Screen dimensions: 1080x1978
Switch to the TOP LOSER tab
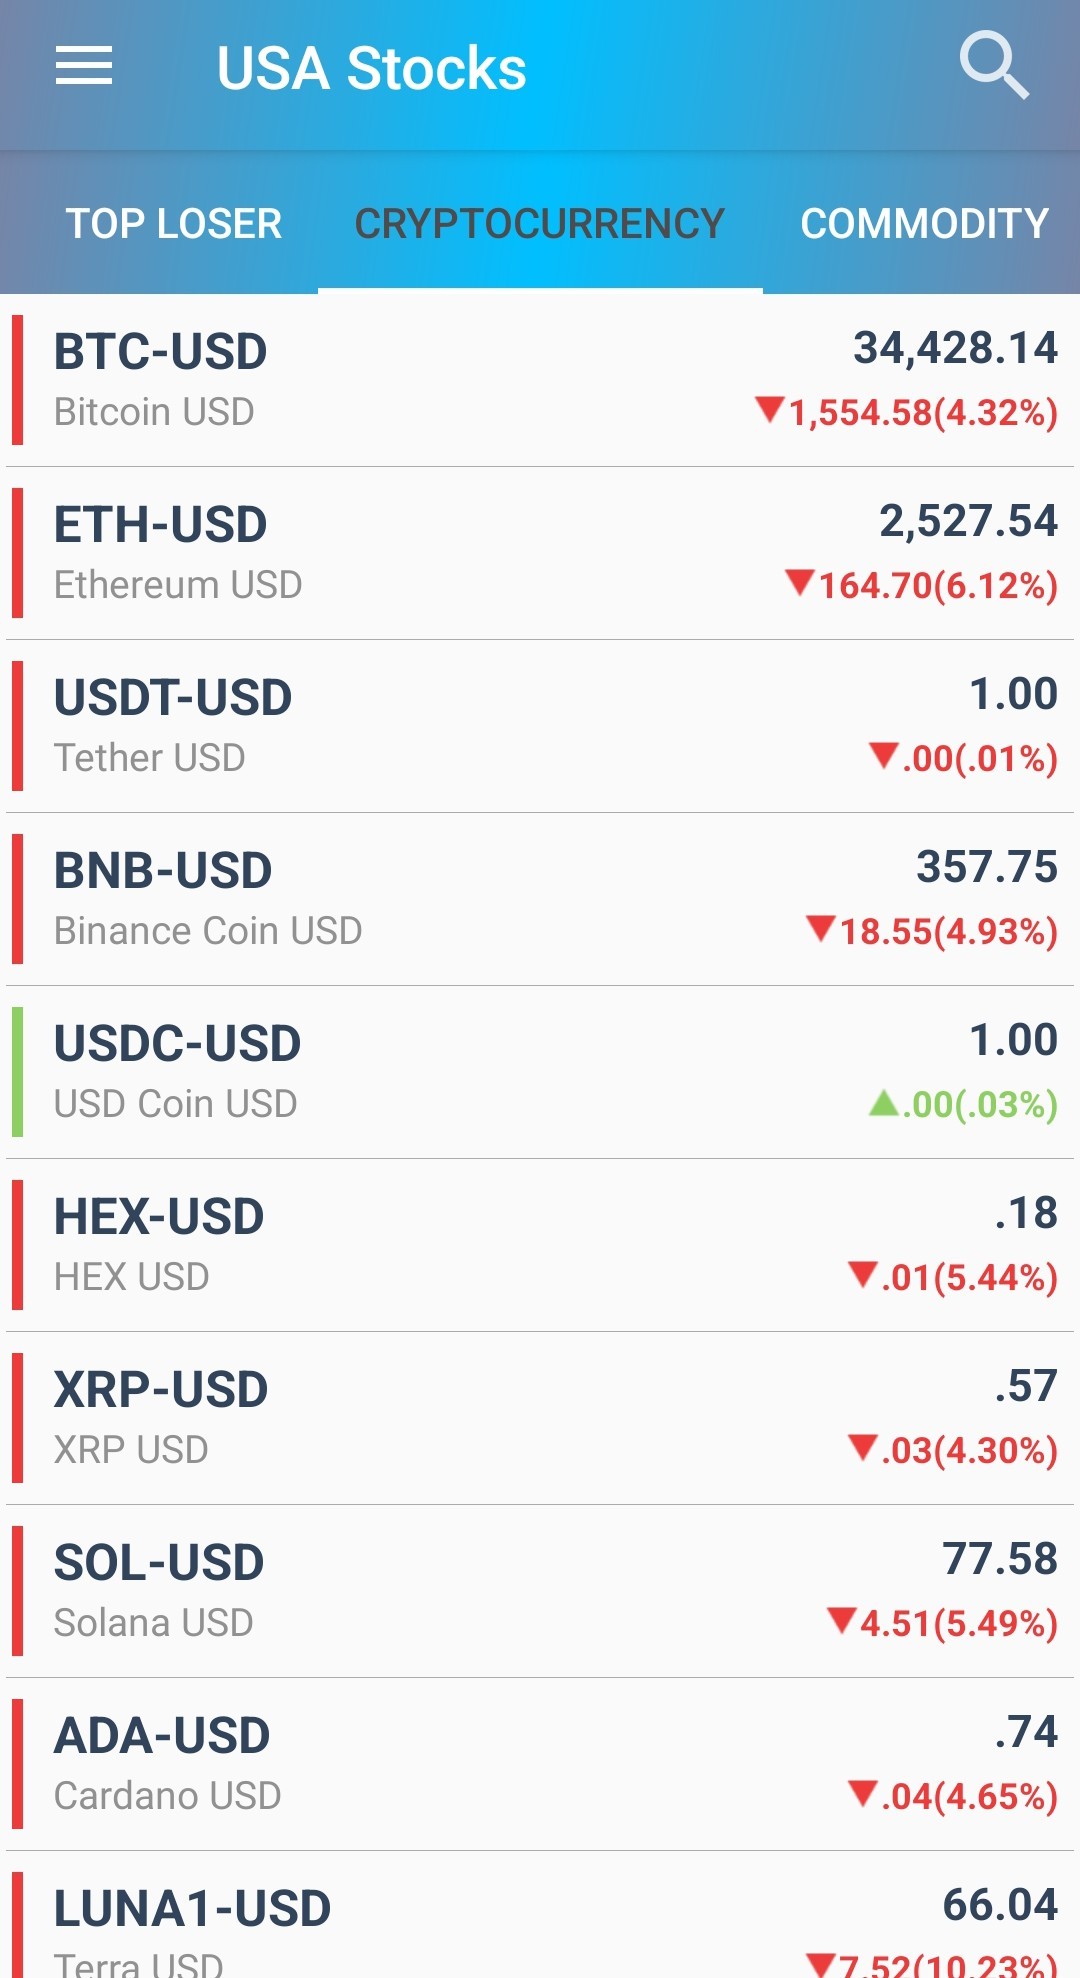[x=173, y=224]
